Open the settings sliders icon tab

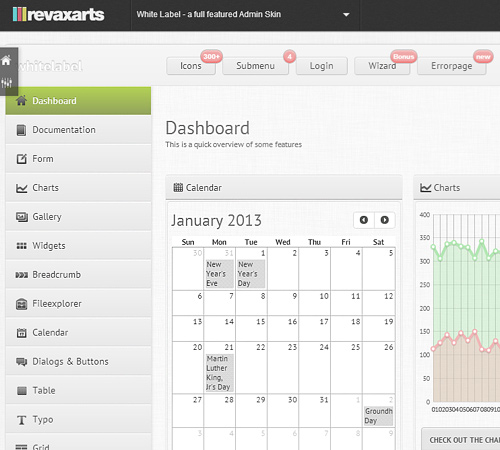click(6, 83)
